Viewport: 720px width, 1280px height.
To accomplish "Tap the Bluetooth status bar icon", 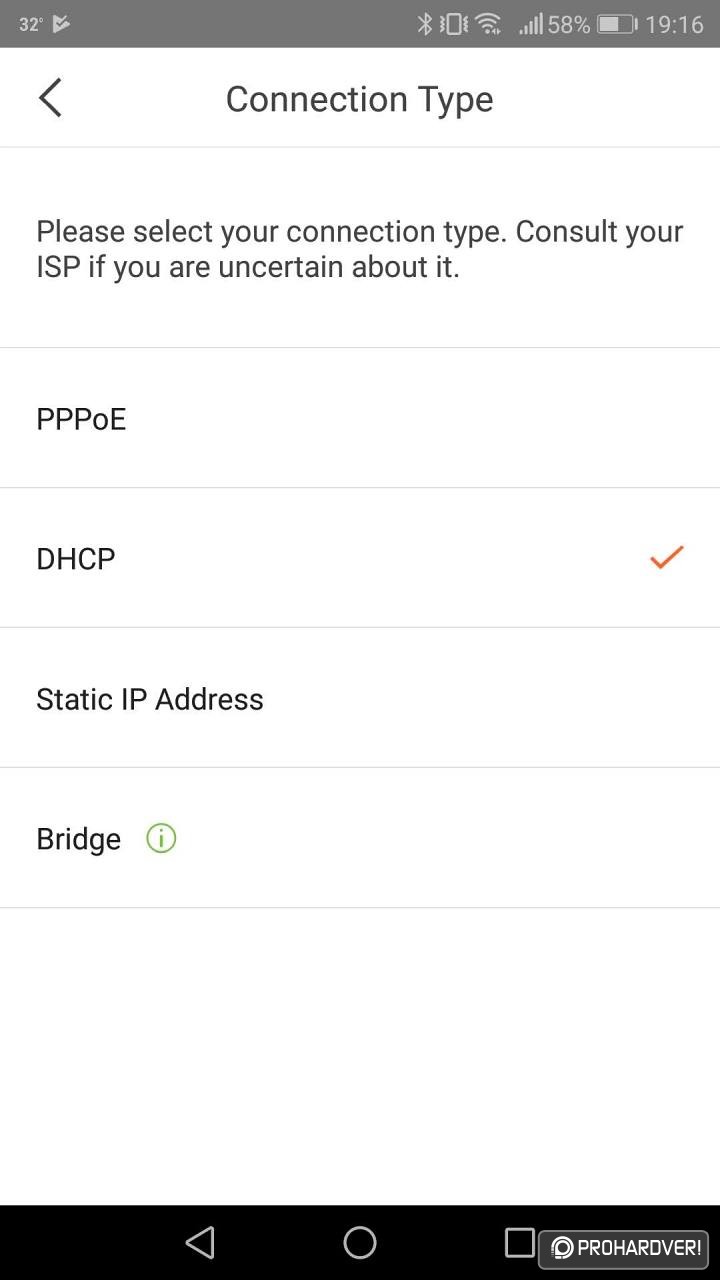I will click(x=424, y=24).
